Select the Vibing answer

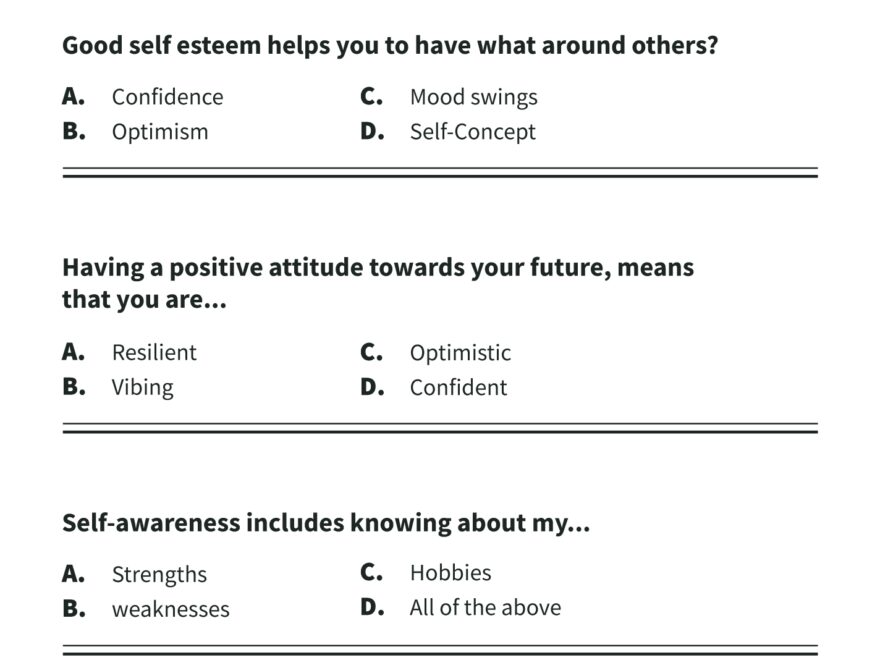[142, 388]
